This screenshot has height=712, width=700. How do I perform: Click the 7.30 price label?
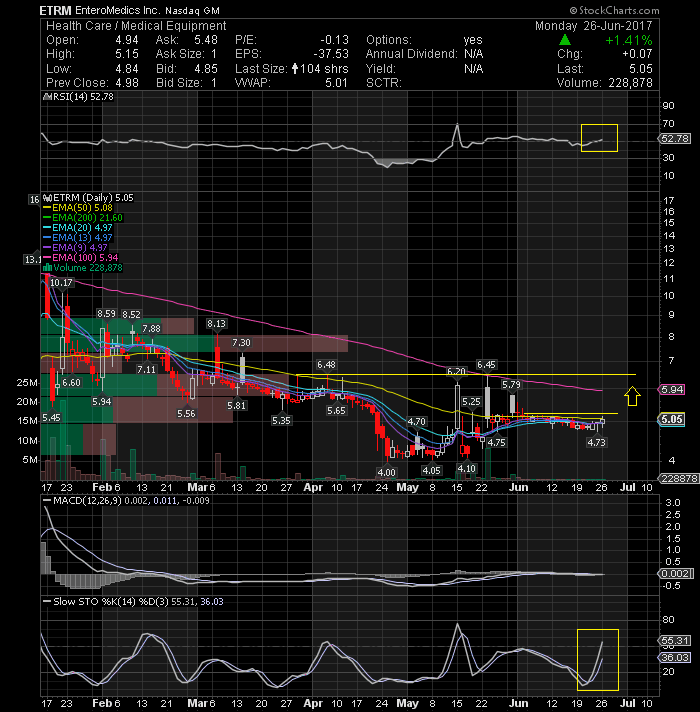(241, 342)
